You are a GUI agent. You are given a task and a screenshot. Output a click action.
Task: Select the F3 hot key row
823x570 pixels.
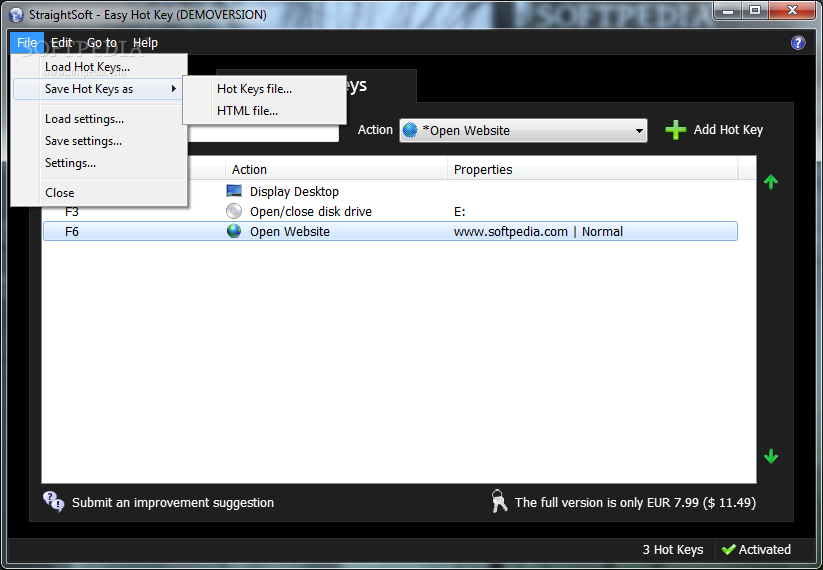(390, 212)
